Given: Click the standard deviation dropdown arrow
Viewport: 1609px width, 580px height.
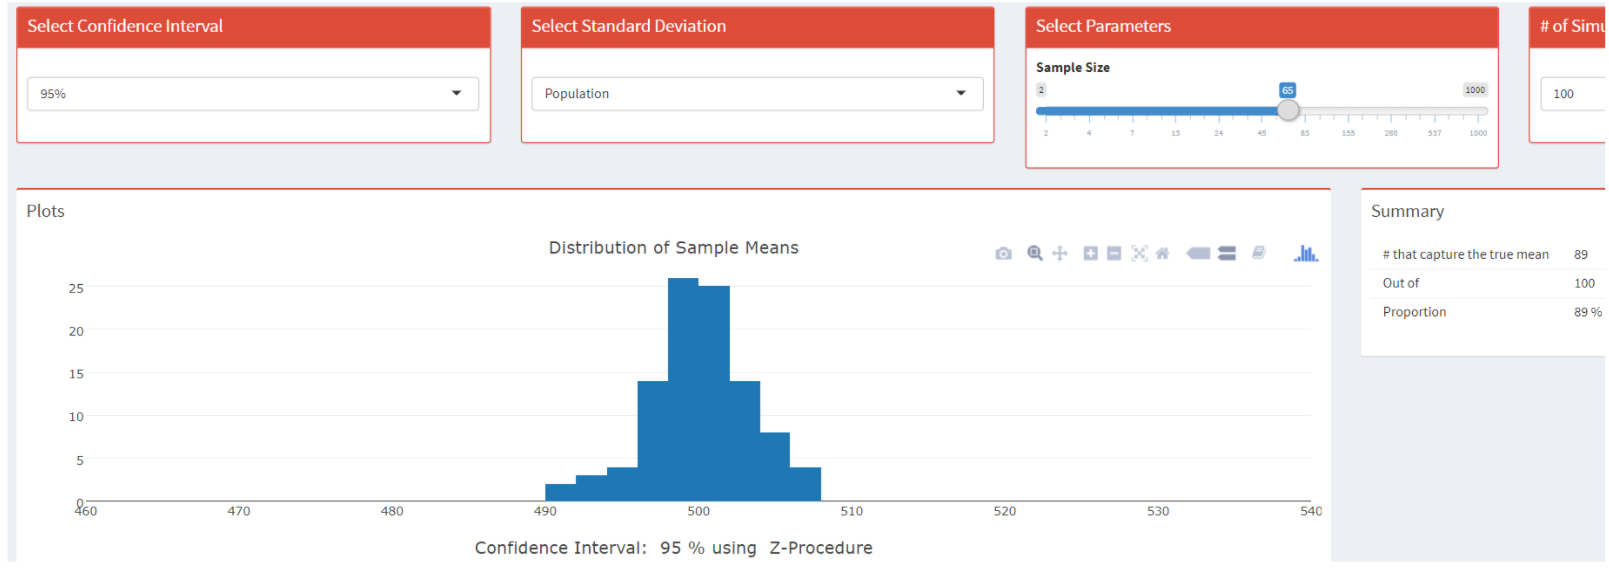Looking at the screenshot, I should (x=961, y=94).
